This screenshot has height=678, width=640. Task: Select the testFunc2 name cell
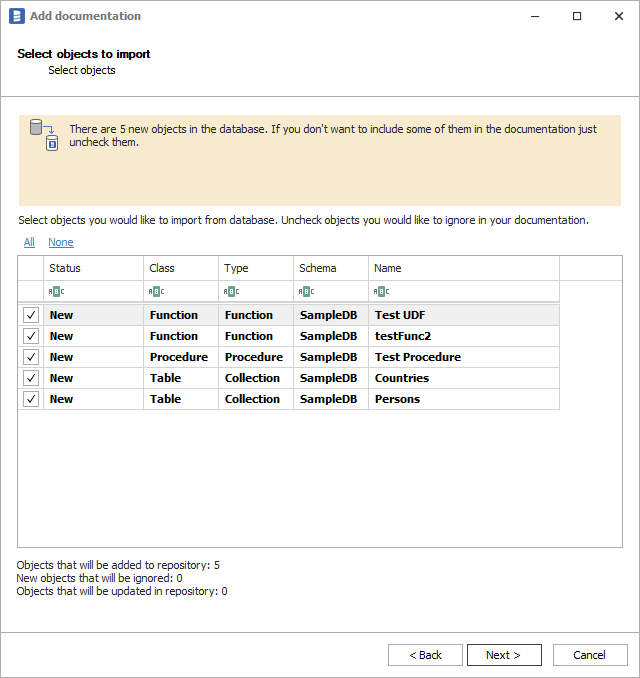pyautogui.click(x=464, y=336)
